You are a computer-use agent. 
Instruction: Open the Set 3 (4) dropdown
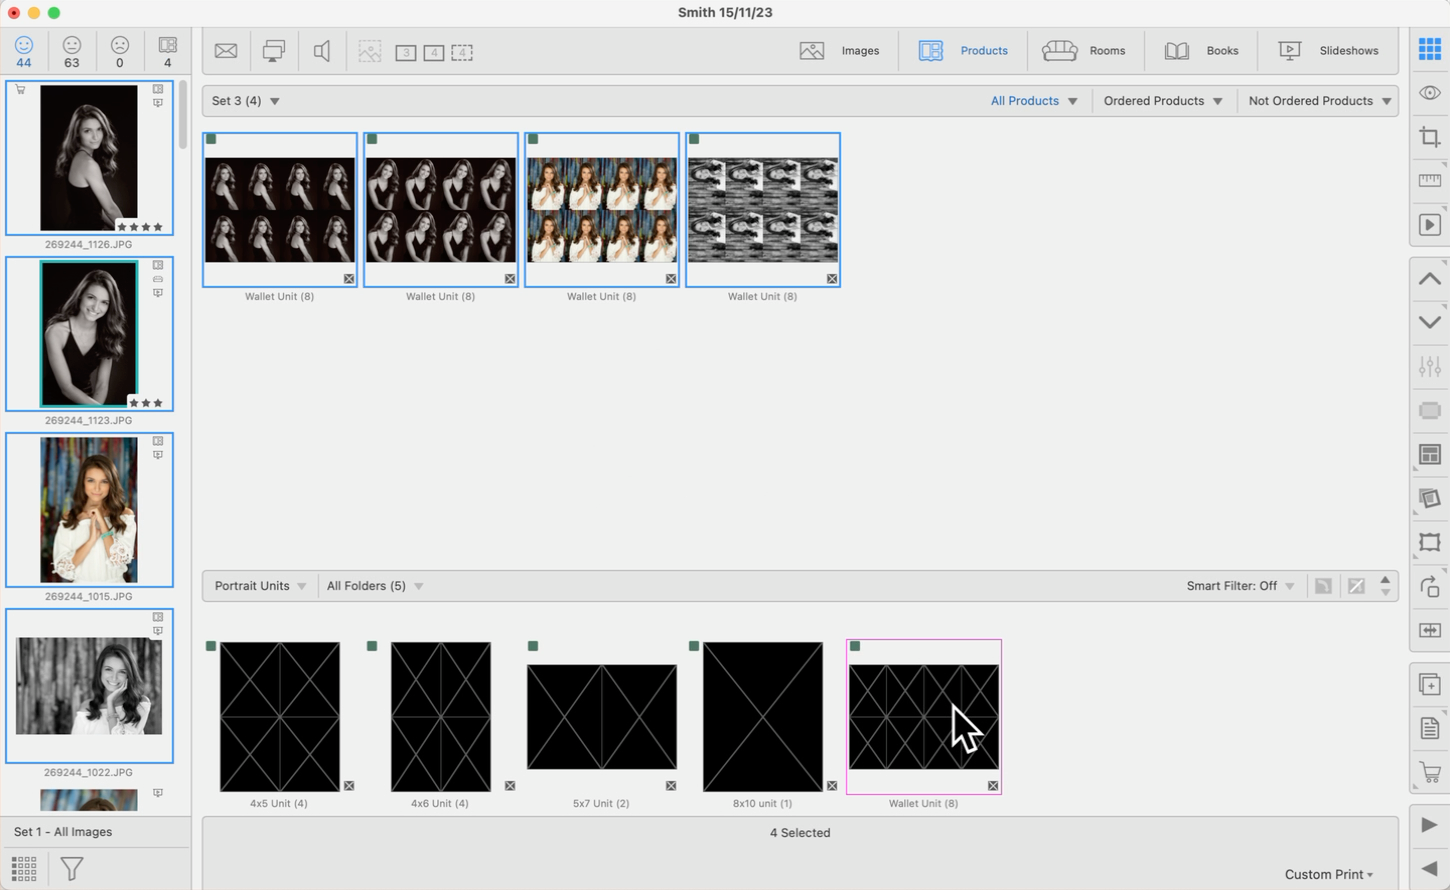(x=246, y=101)
